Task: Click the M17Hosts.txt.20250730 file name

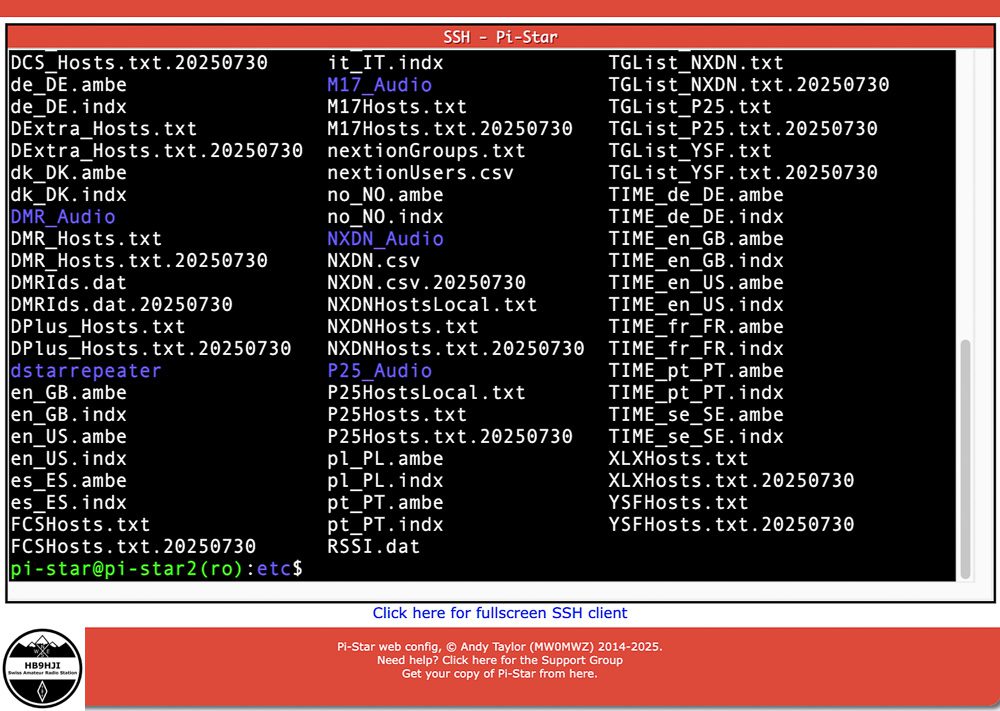Action: [450, 129]
